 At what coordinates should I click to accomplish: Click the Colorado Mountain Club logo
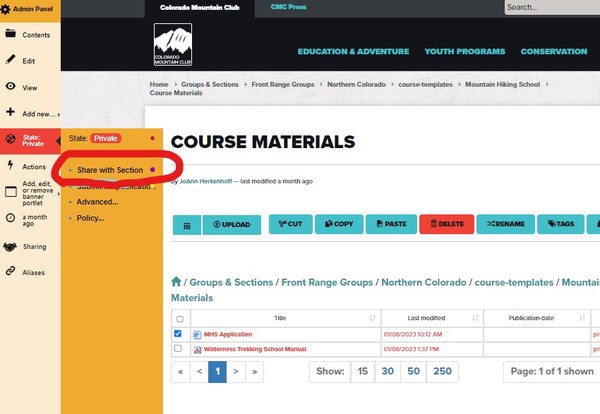[x=173, y=44]
